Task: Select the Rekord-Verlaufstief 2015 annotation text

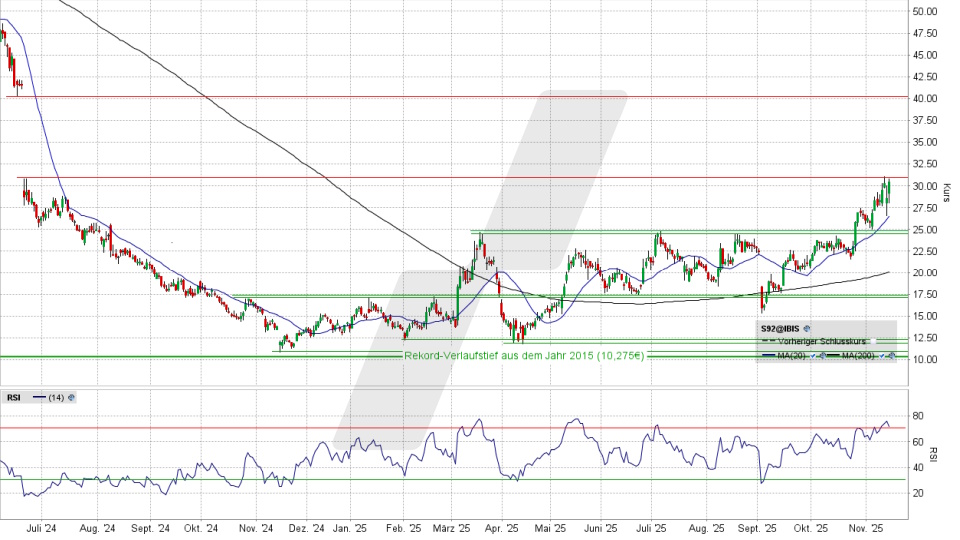Action: click(525, 356)
